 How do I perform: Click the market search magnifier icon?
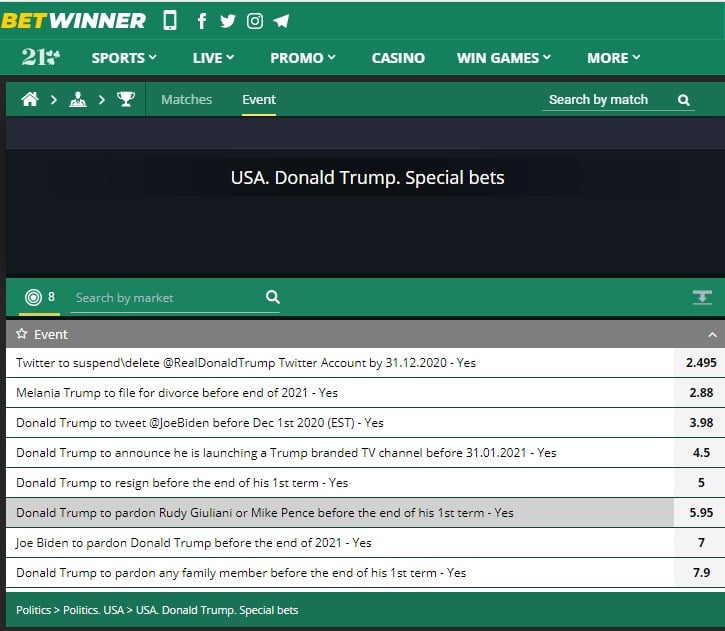(273, 297)
